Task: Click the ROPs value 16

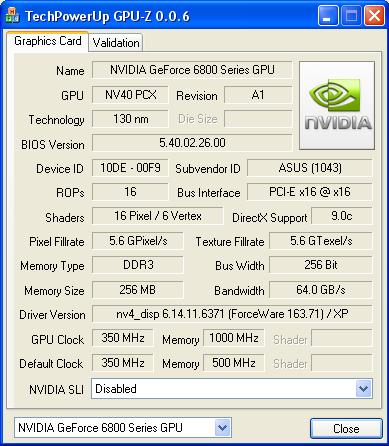Action: 130,192
